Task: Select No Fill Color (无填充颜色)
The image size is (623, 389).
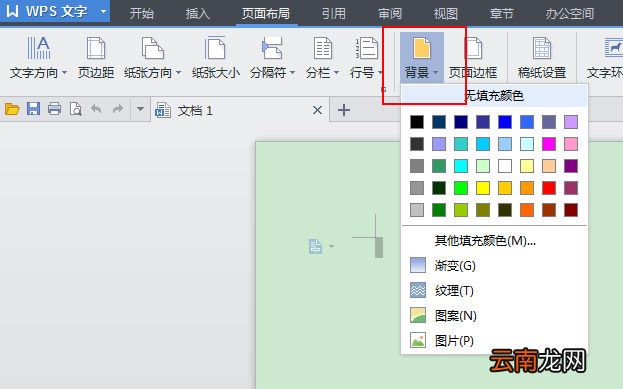Action: tap(494, 95)
